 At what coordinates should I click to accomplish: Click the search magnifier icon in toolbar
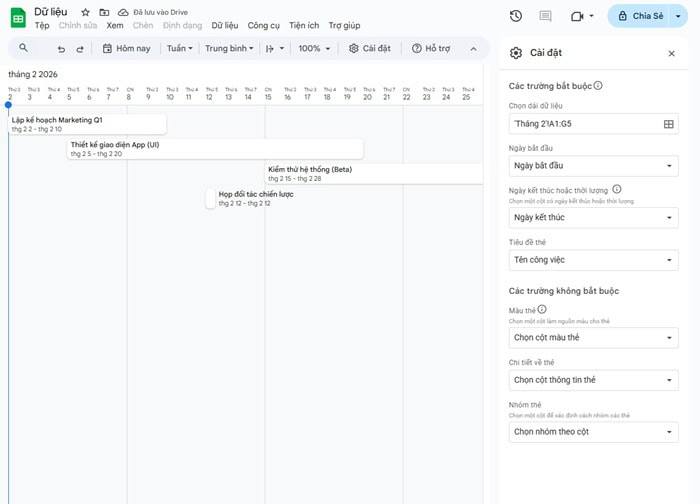click(x=23, y=48)
